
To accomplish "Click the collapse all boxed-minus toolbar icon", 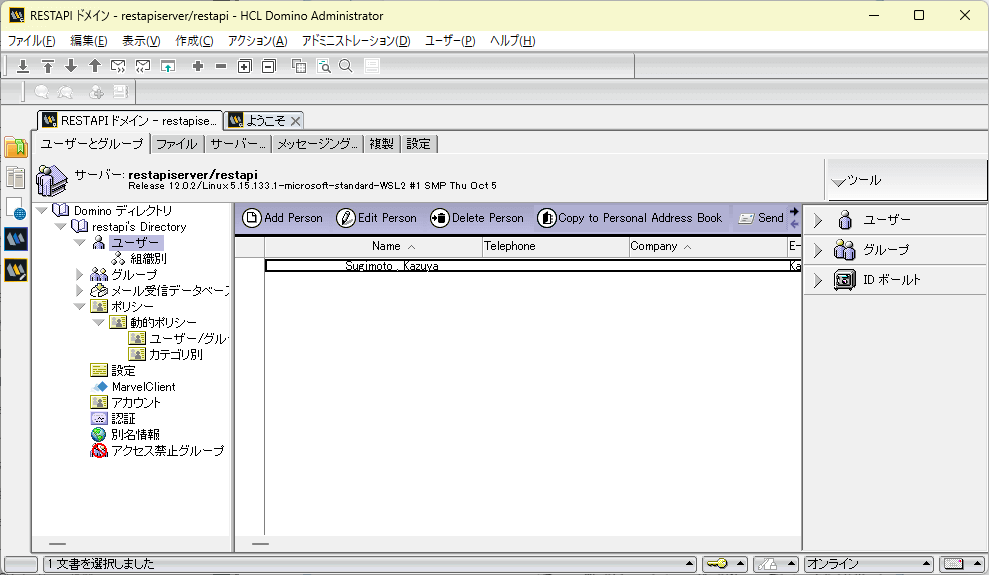I will point(269,66).
